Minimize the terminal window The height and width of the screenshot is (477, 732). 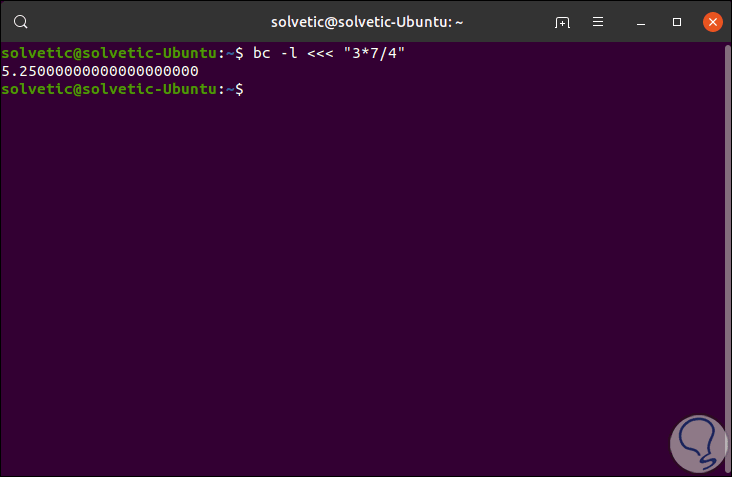[641, 22]
